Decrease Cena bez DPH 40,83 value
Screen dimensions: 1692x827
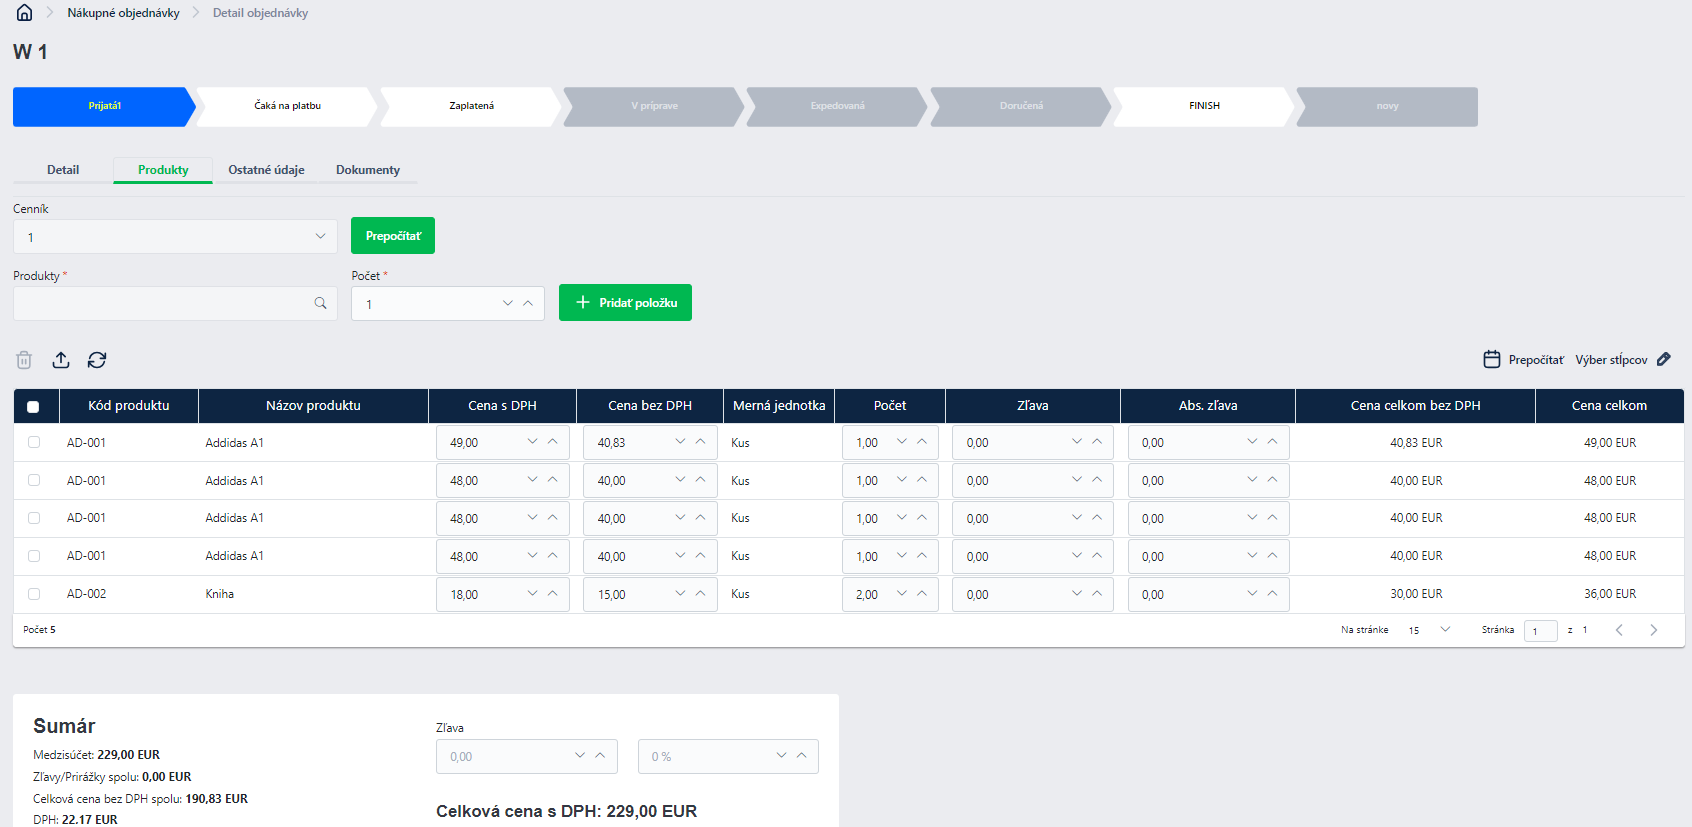tap(680, 442)
